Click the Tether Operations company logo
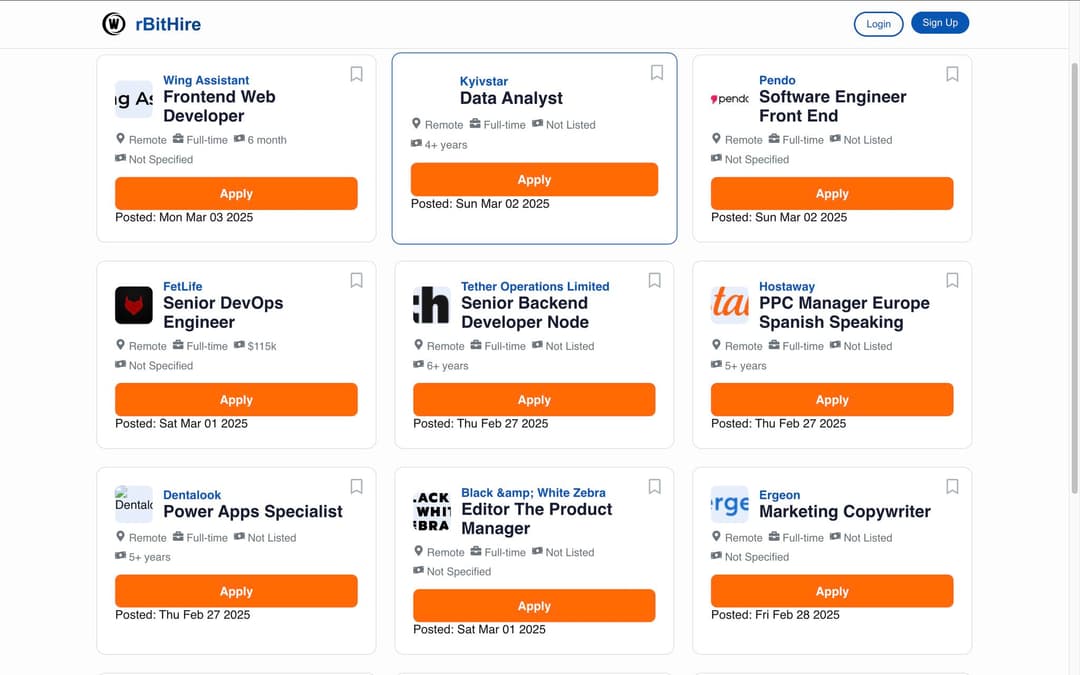Image resolution: width=1080 pixels, height=675 pixels. (431, 305)
